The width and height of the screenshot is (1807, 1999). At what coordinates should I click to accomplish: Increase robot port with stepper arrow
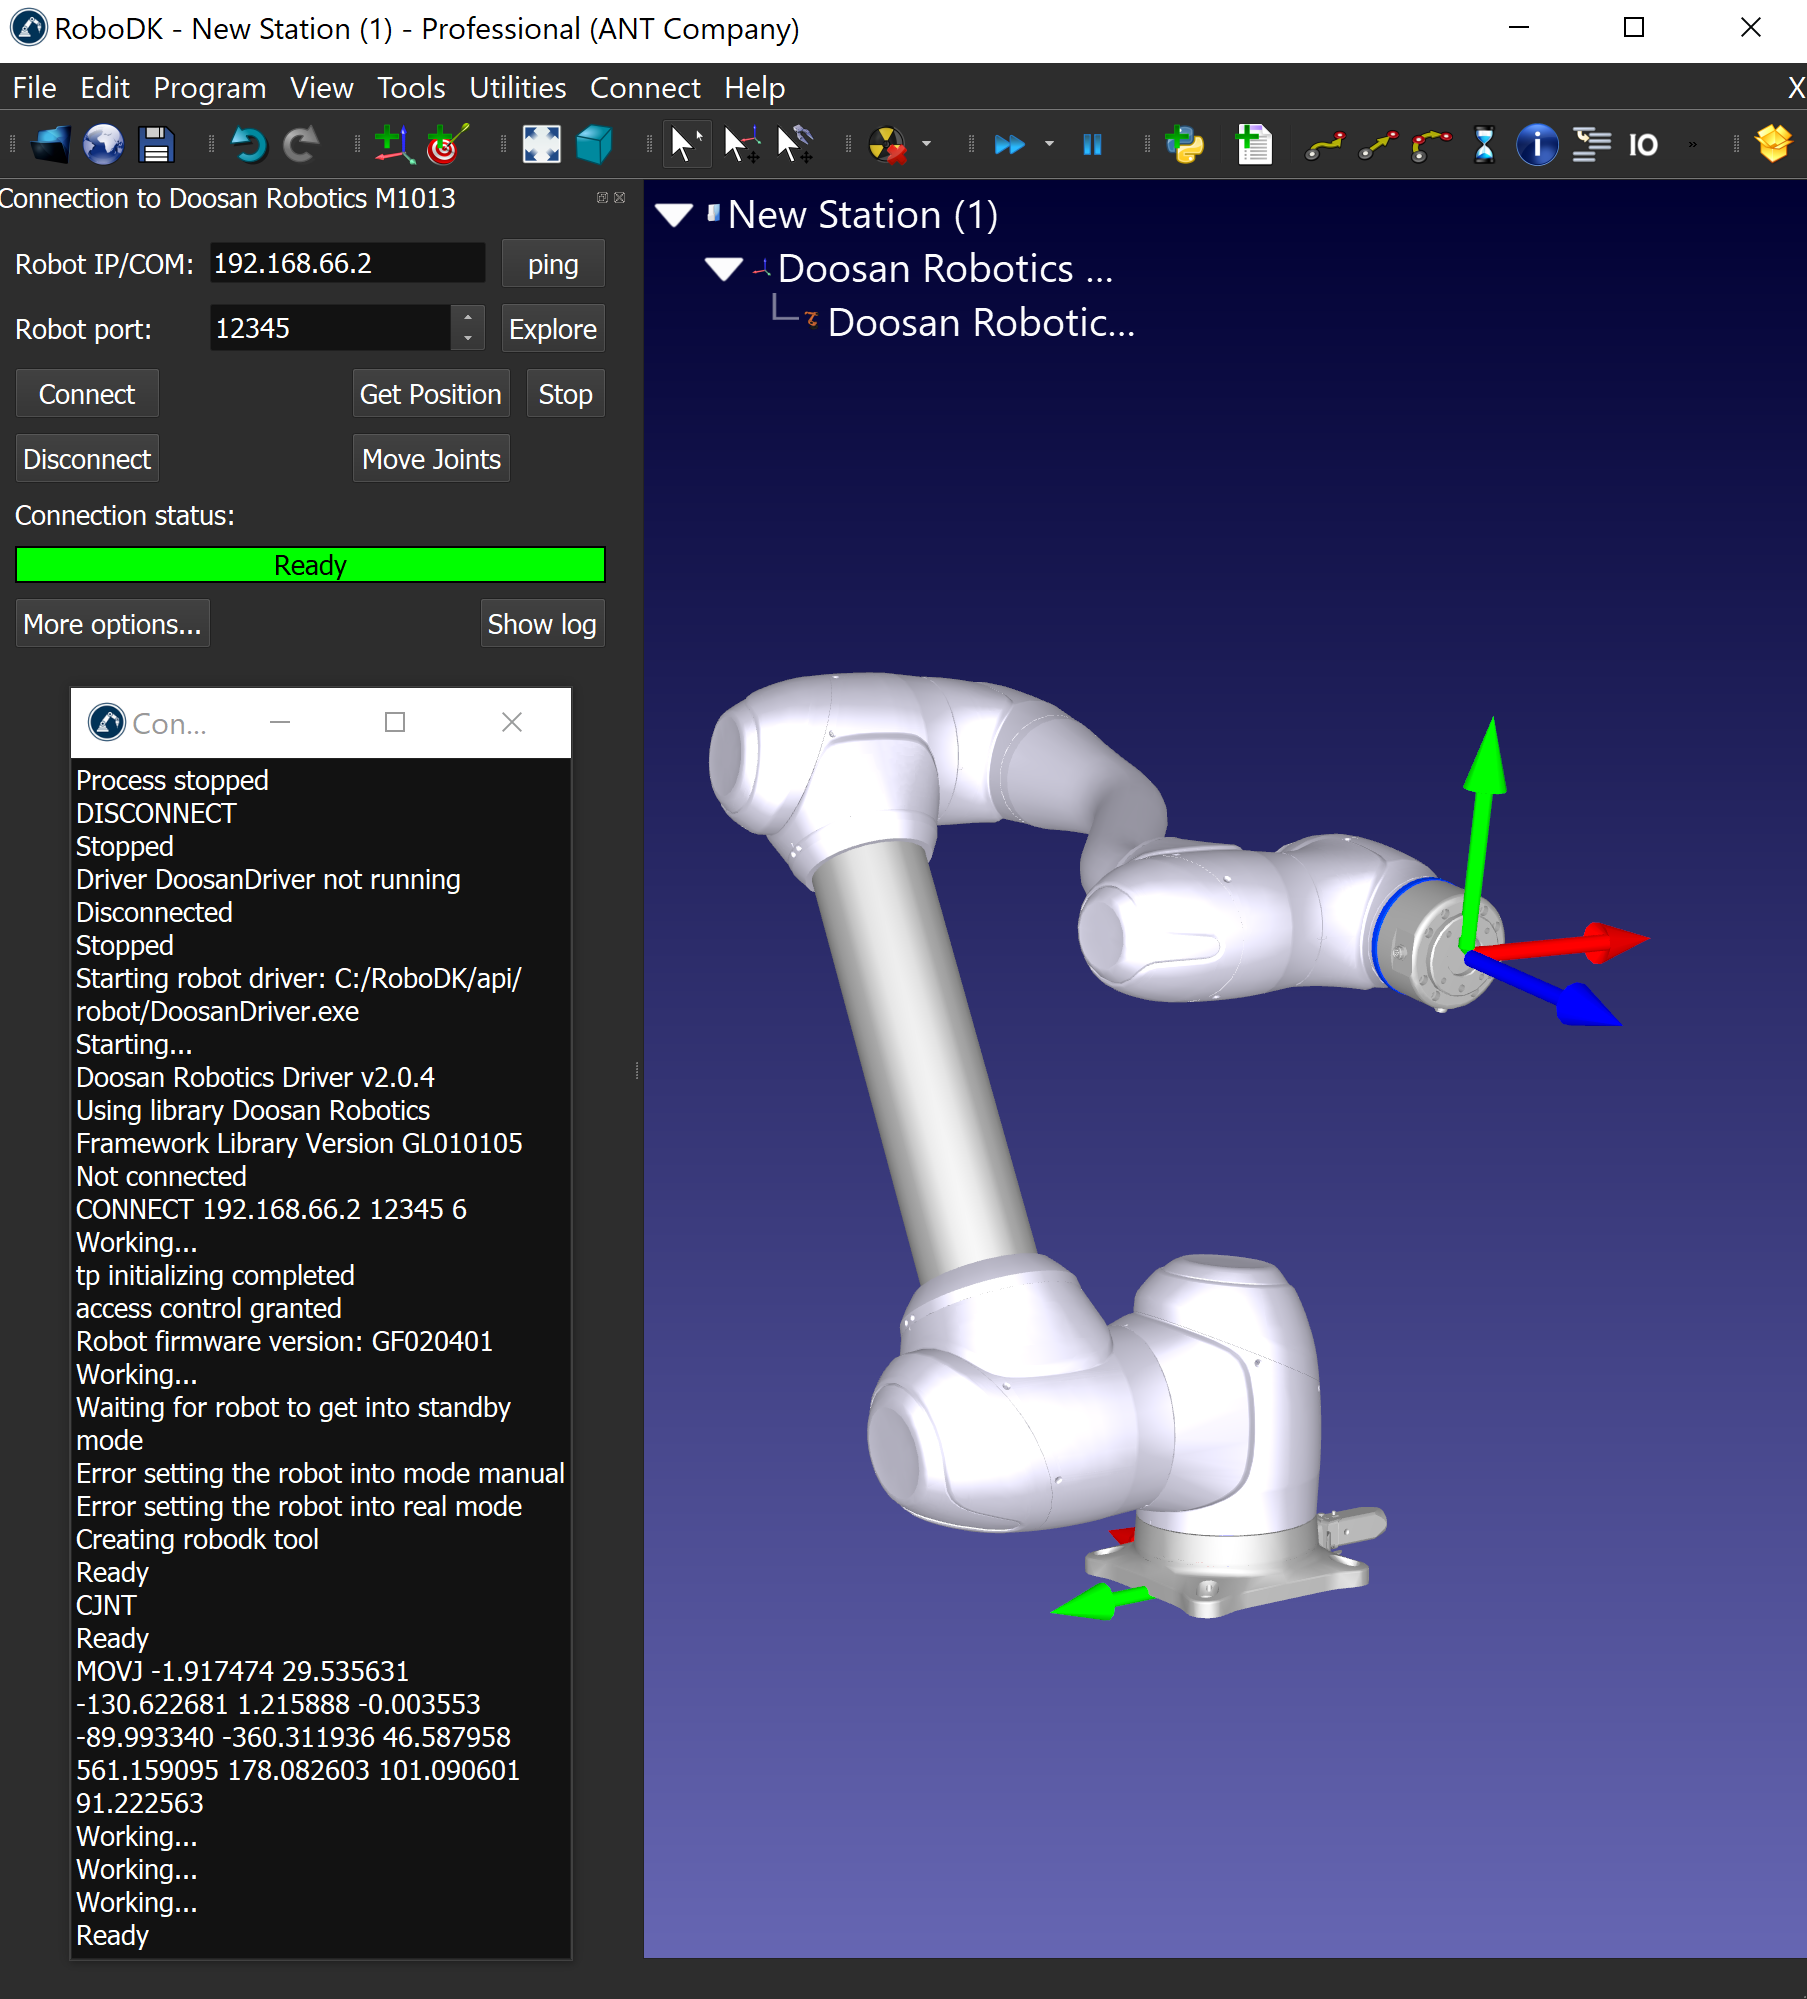click(x=467, y=318)
